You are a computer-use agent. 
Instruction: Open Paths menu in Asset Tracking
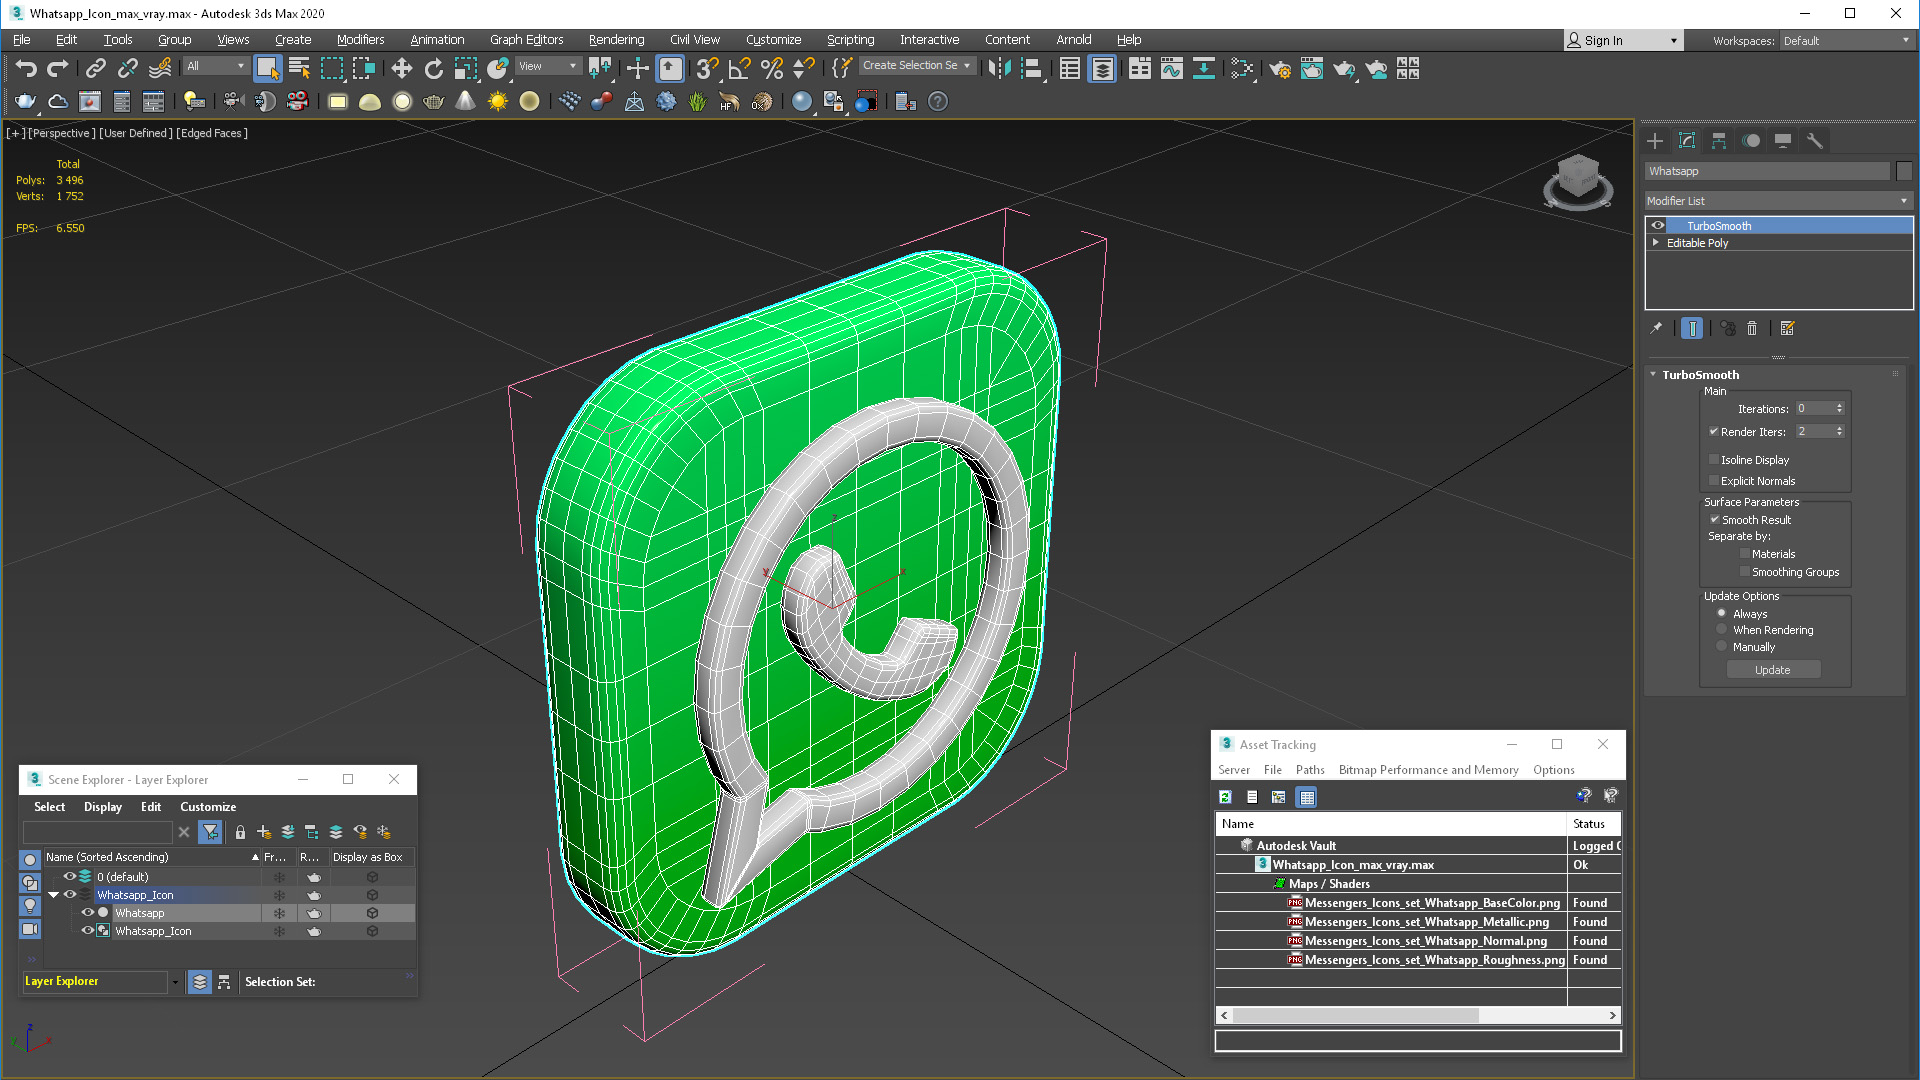coord(1310,770)
